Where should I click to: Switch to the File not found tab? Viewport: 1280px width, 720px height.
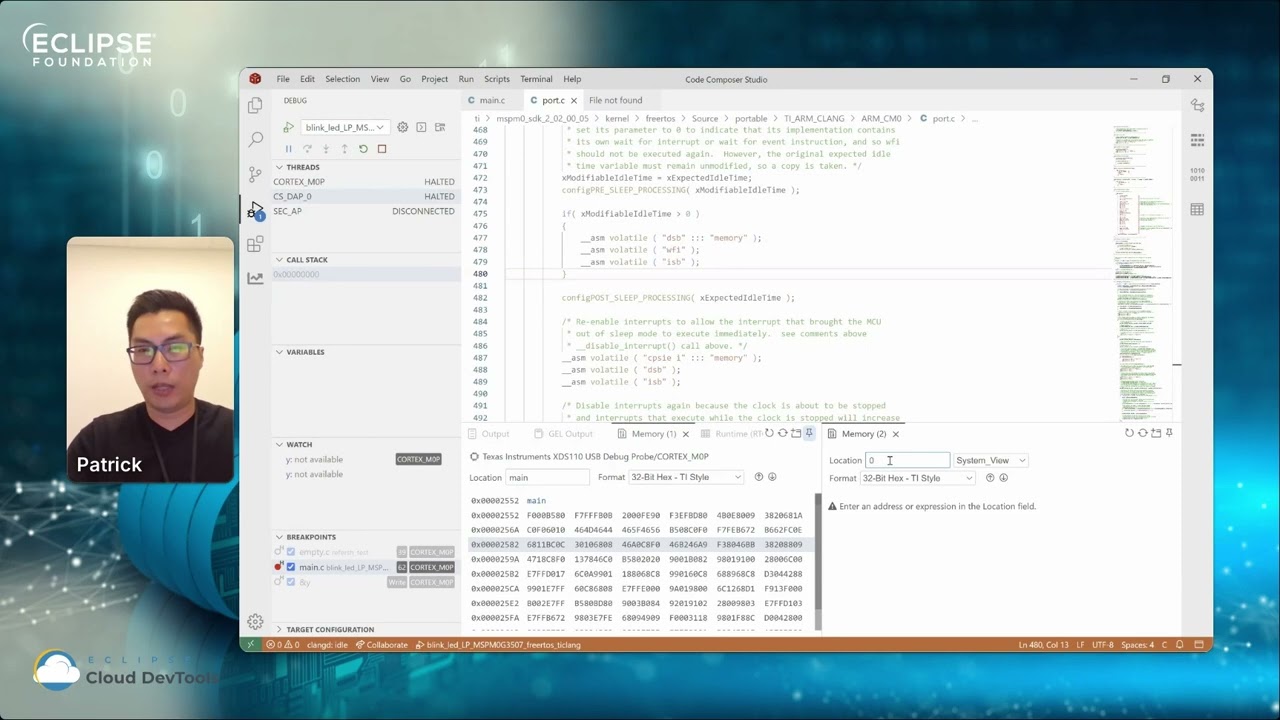[x=615, y=100]
